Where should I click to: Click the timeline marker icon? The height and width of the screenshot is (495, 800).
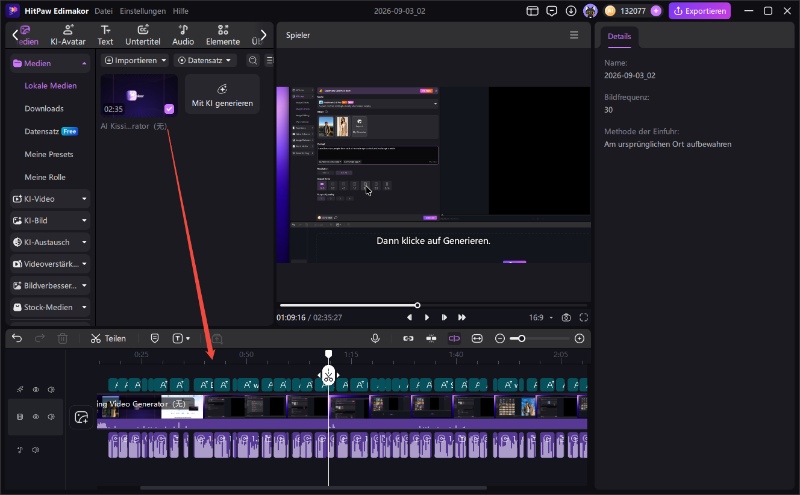point(155,338)
